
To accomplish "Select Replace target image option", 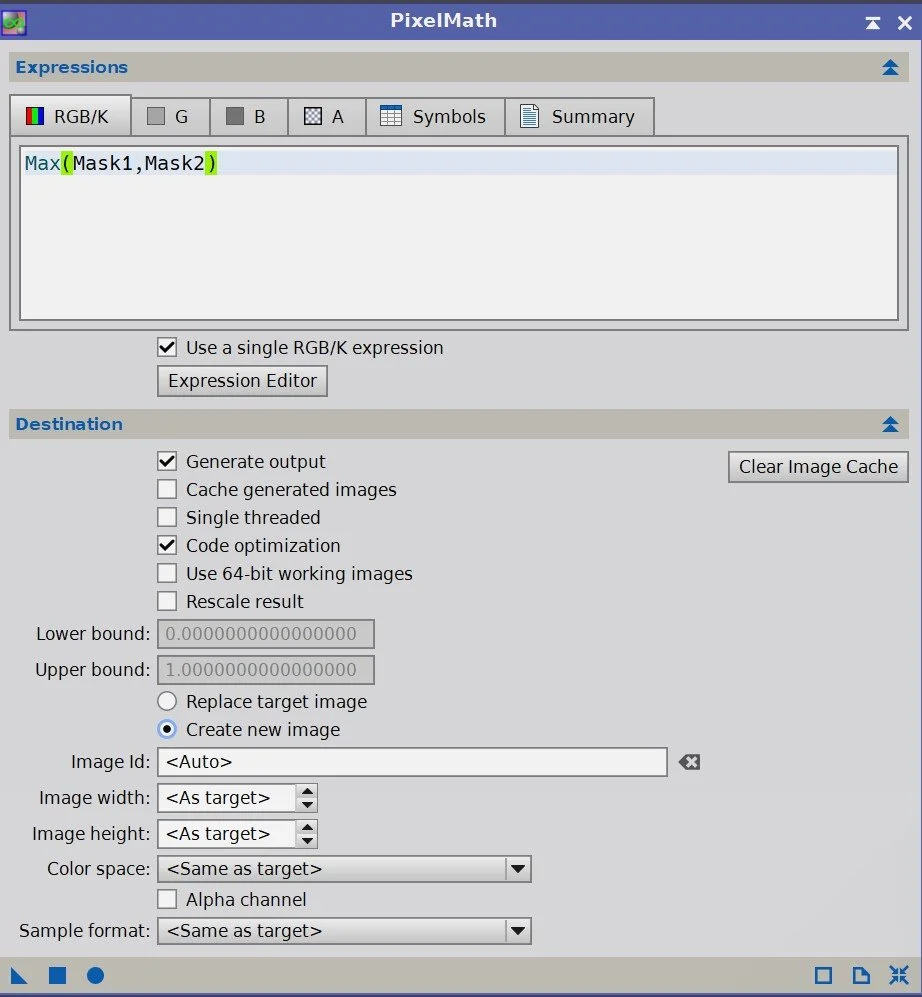I will click(x=167, y=701).
